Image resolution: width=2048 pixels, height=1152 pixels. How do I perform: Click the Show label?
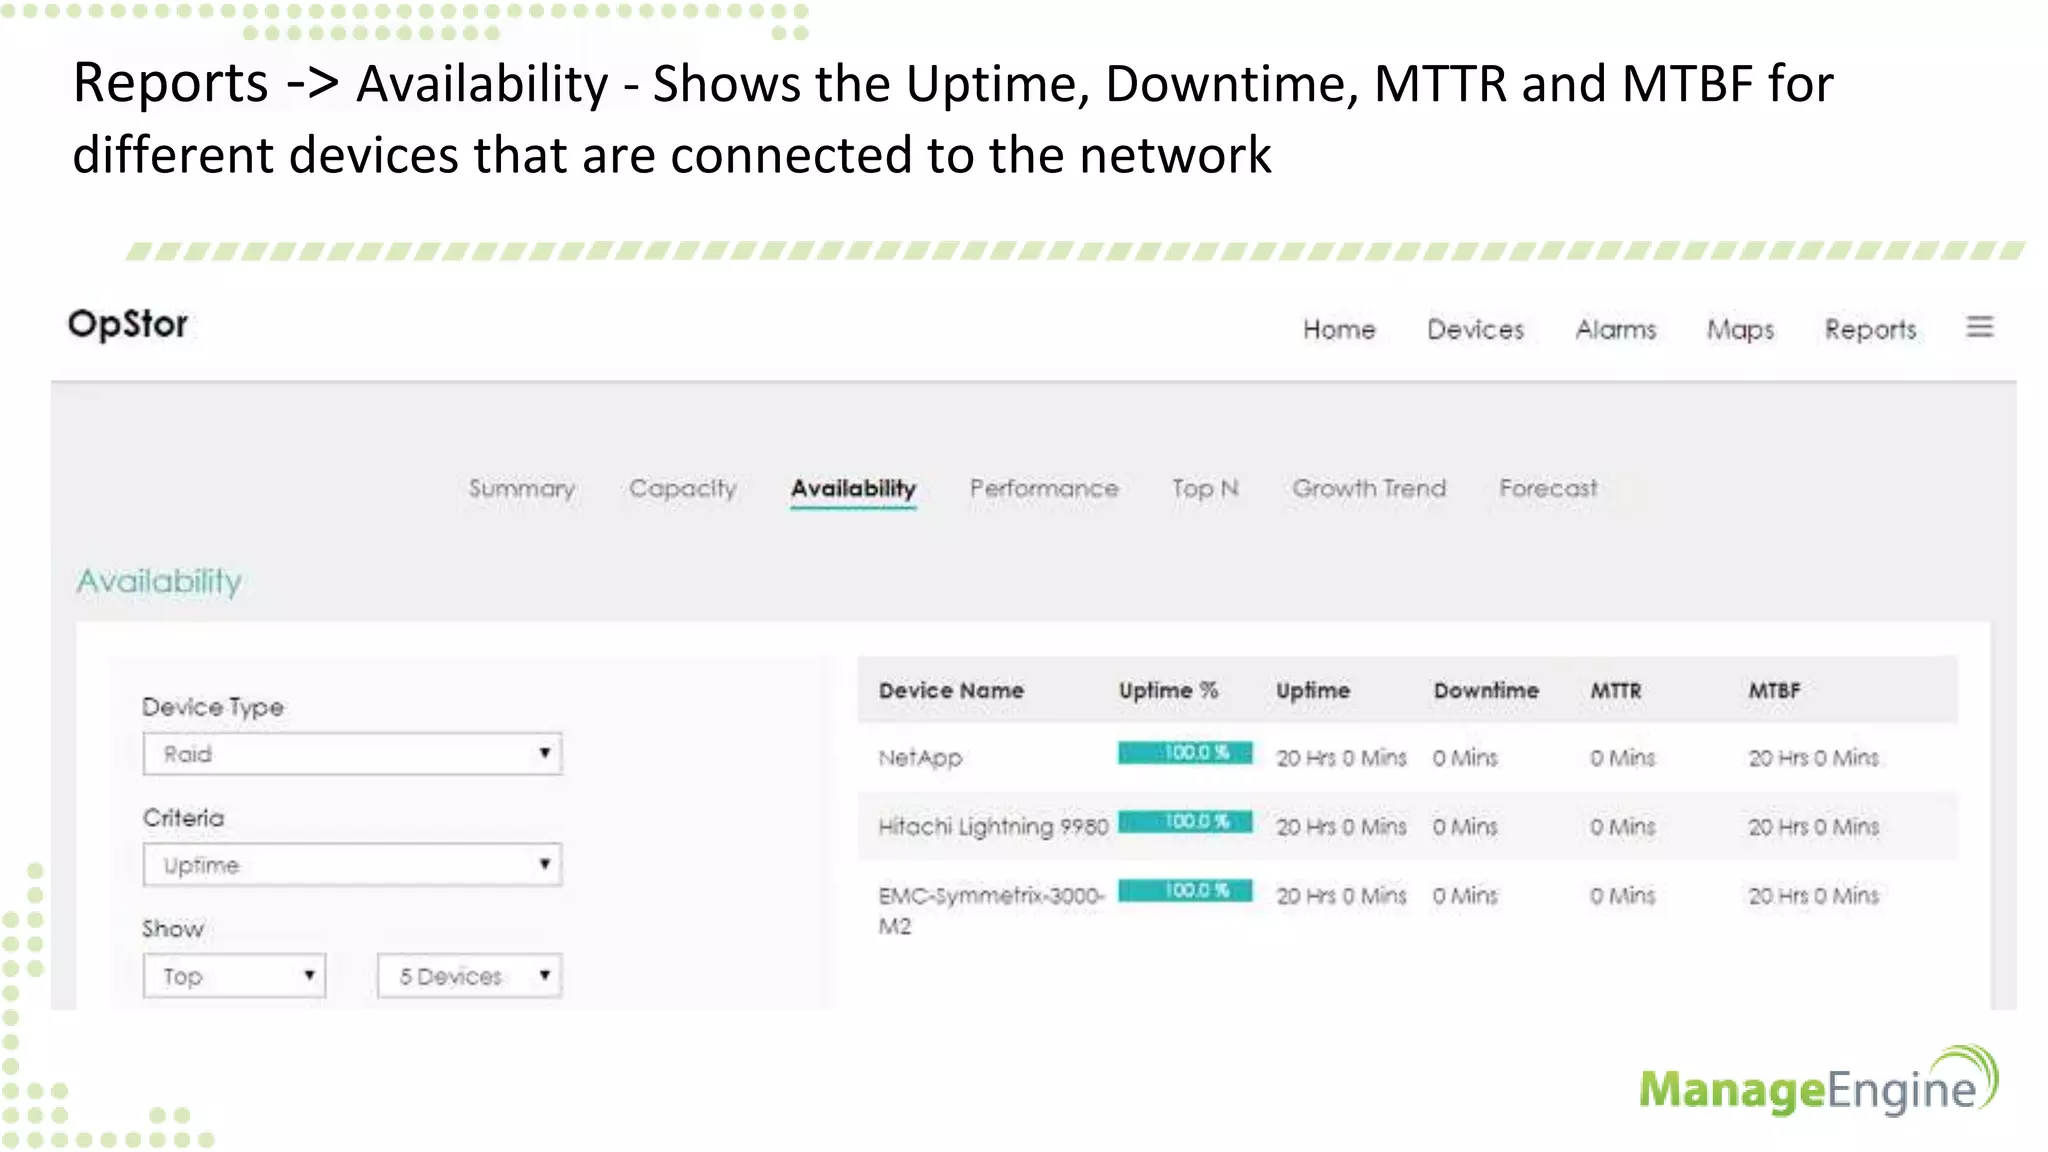pyautogui.click(x=173, y=928)
